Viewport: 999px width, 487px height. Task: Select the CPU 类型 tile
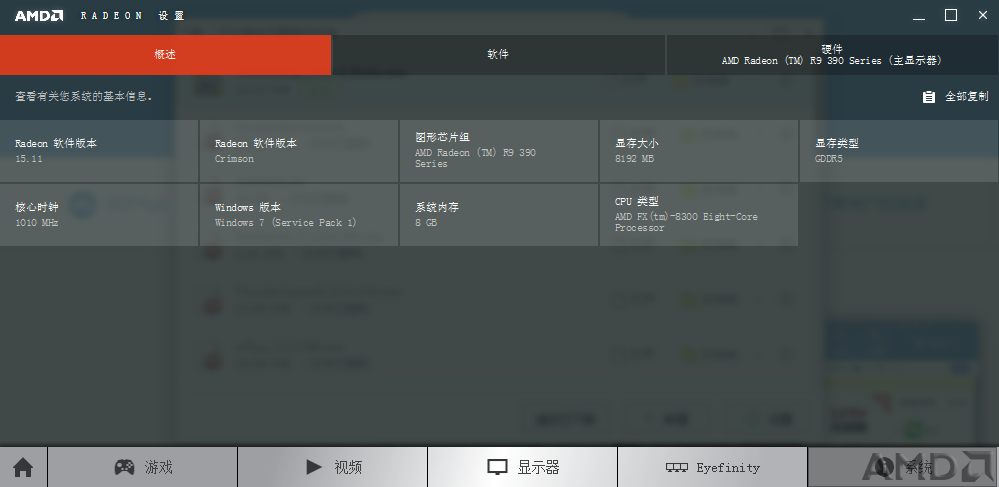(699, 215)
